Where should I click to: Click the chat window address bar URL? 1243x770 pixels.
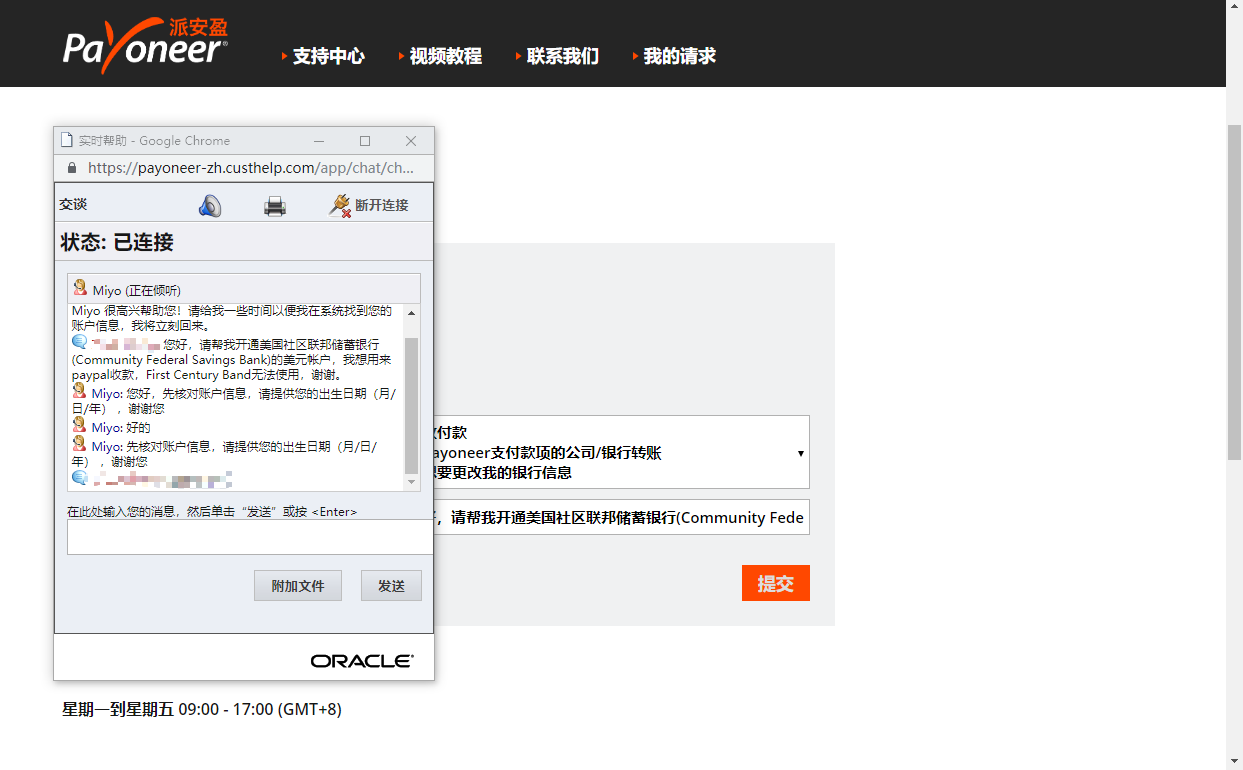coord(251,168)
